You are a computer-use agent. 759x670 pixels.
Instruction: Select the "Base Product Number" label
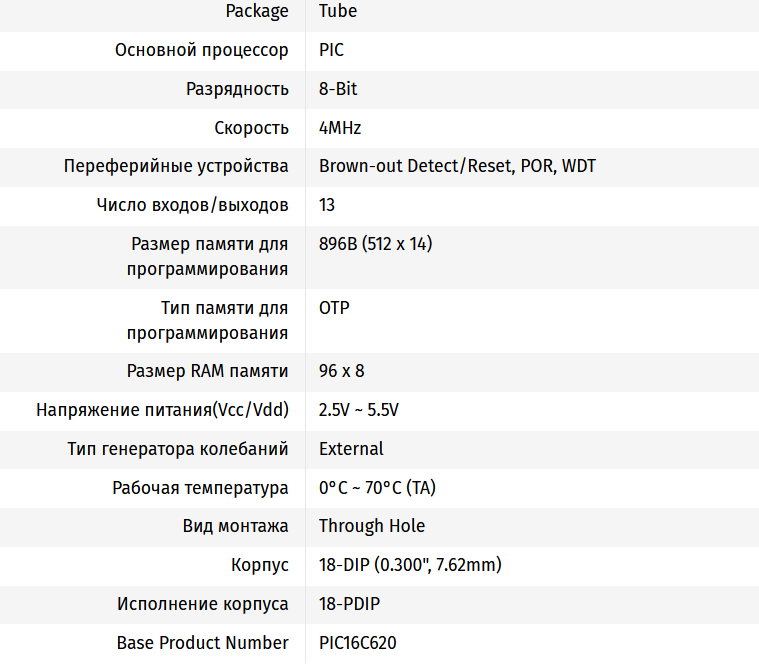pyautogui.click(x=202, y=643)
